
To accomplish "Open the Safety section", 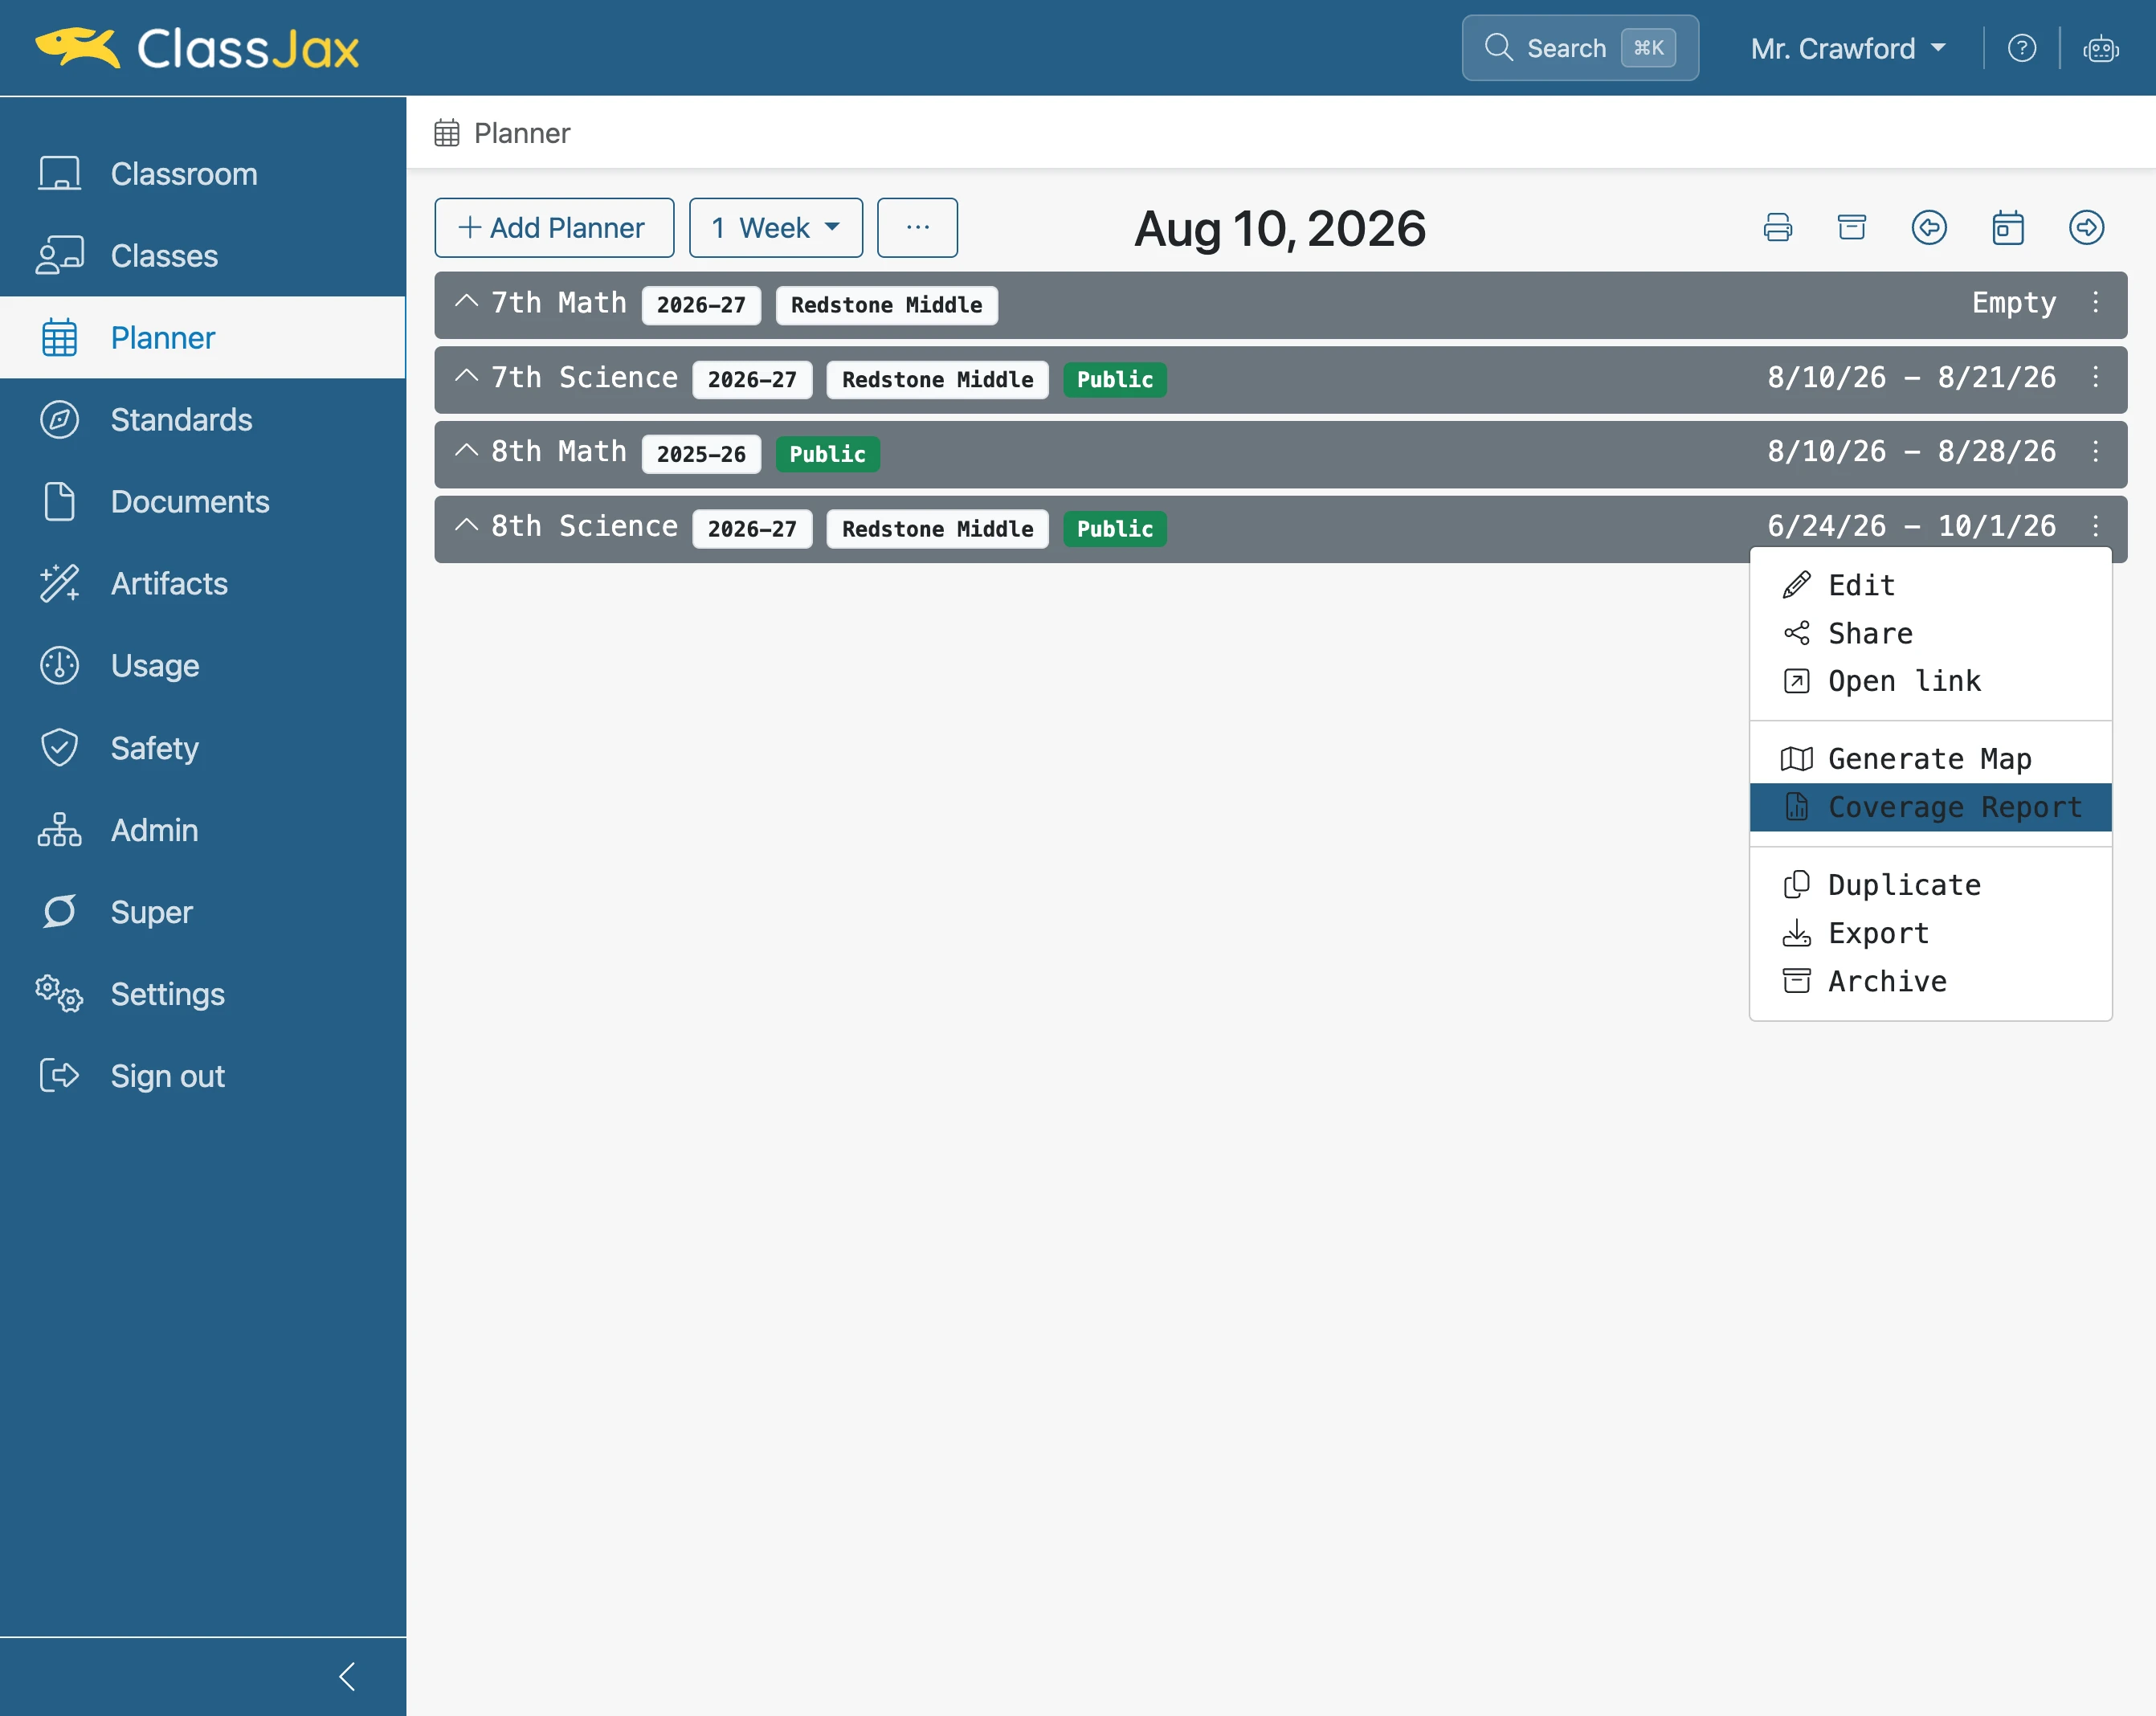I will tap(203, 748).
